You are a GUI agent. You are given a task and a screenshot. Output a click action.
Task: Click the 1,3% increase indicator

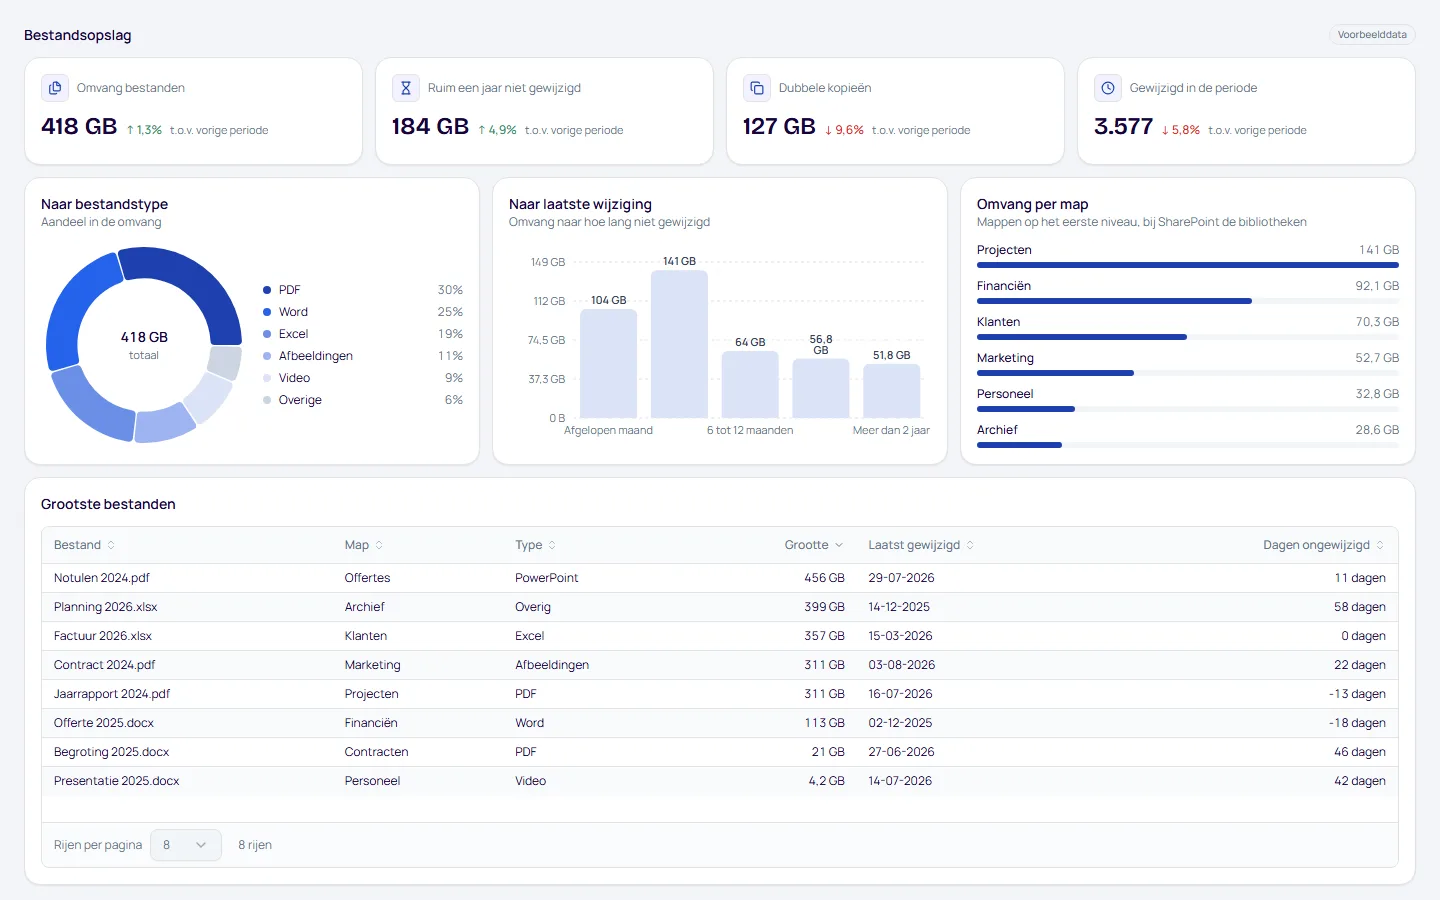tap(144, 130)
